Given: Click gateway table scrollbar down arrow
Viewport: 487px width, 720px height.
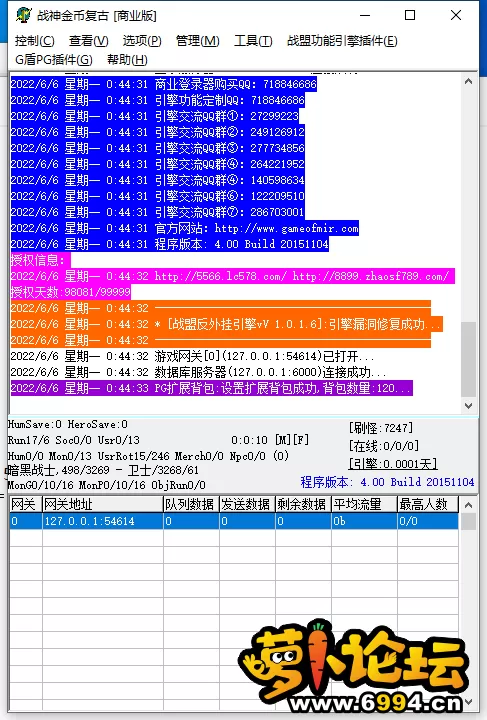Looking at the screenshot, I should (x=468, y=702).
